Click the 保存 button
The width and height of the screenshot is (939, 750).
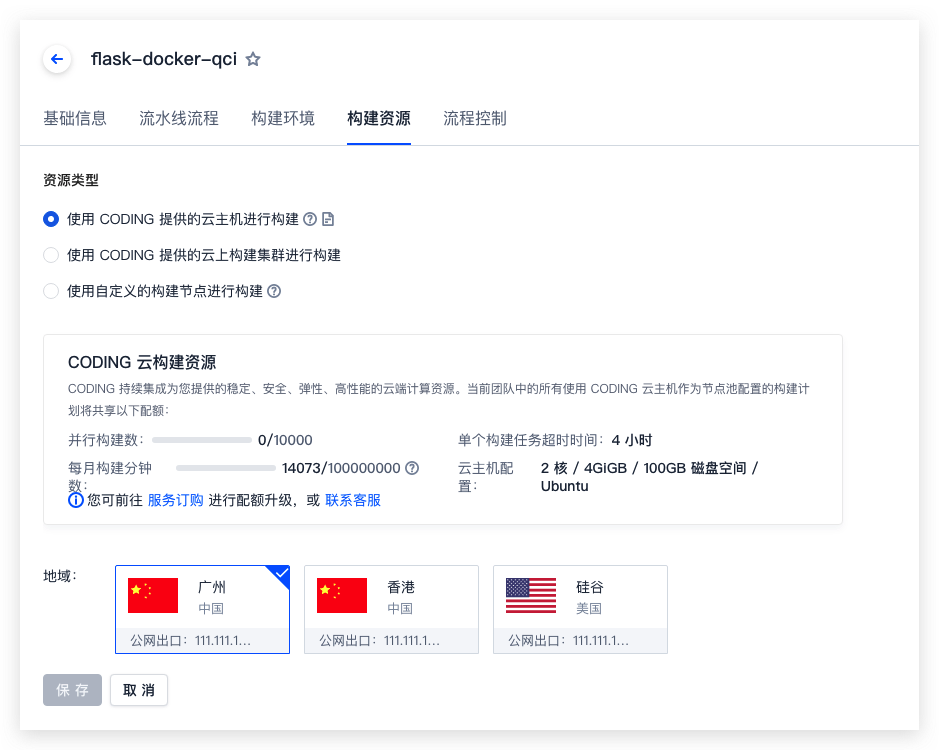[x=72, y=690]
